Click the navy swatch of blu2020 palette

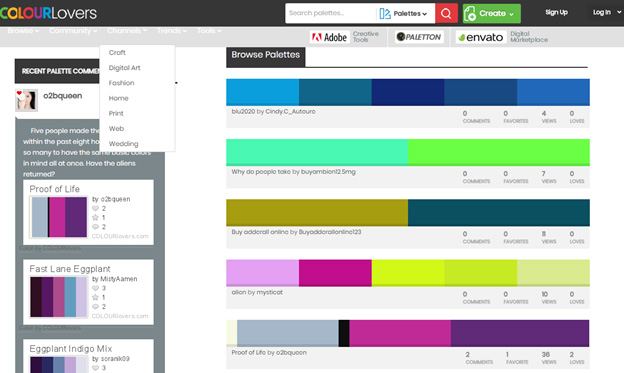pyautogui.click(x=408, y=92)
